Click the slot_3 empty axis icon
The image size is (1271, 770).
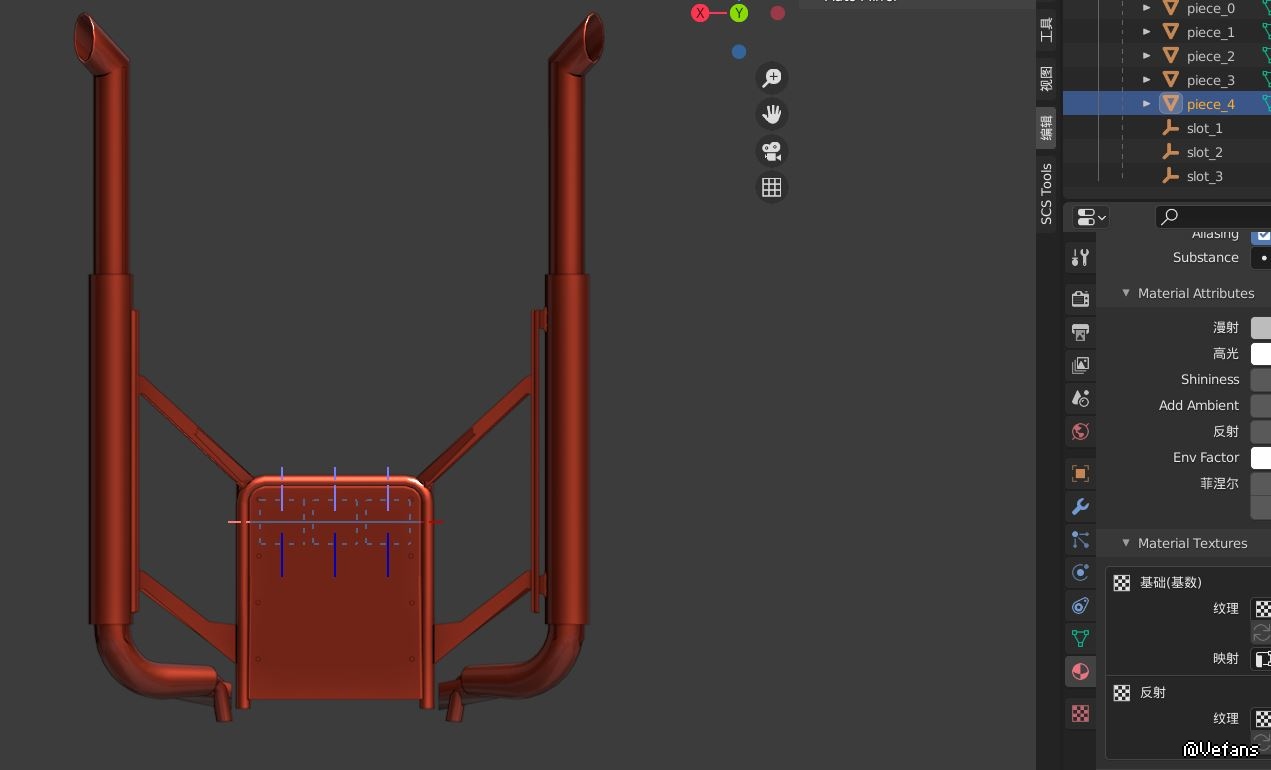(1170, 176)
